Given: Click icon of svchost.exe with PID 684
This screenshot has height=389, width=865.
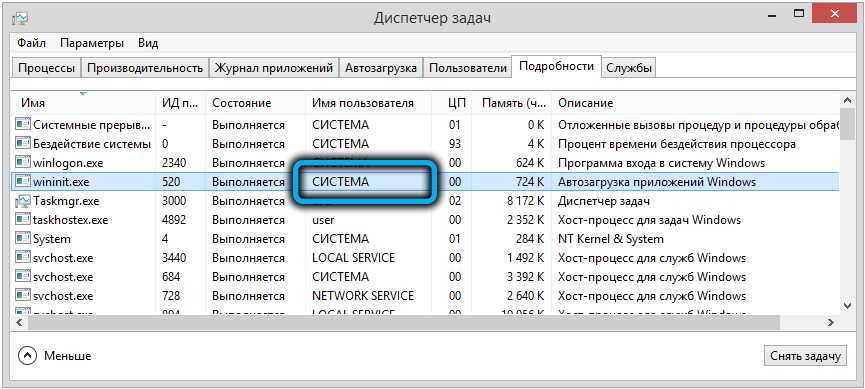Looking at the screenshot, I should click(x=23, y=276).
